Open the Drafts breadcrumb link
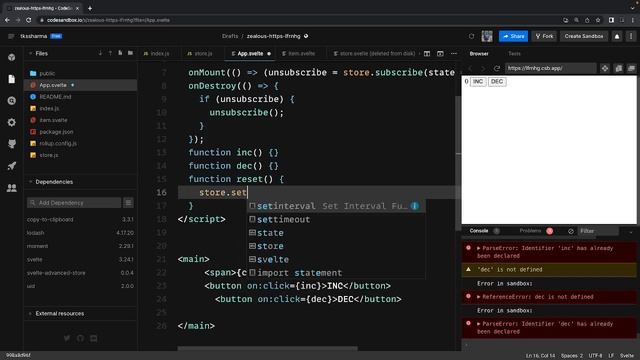The width and height of the screenshot is (640, 360). tap(230, 36)
